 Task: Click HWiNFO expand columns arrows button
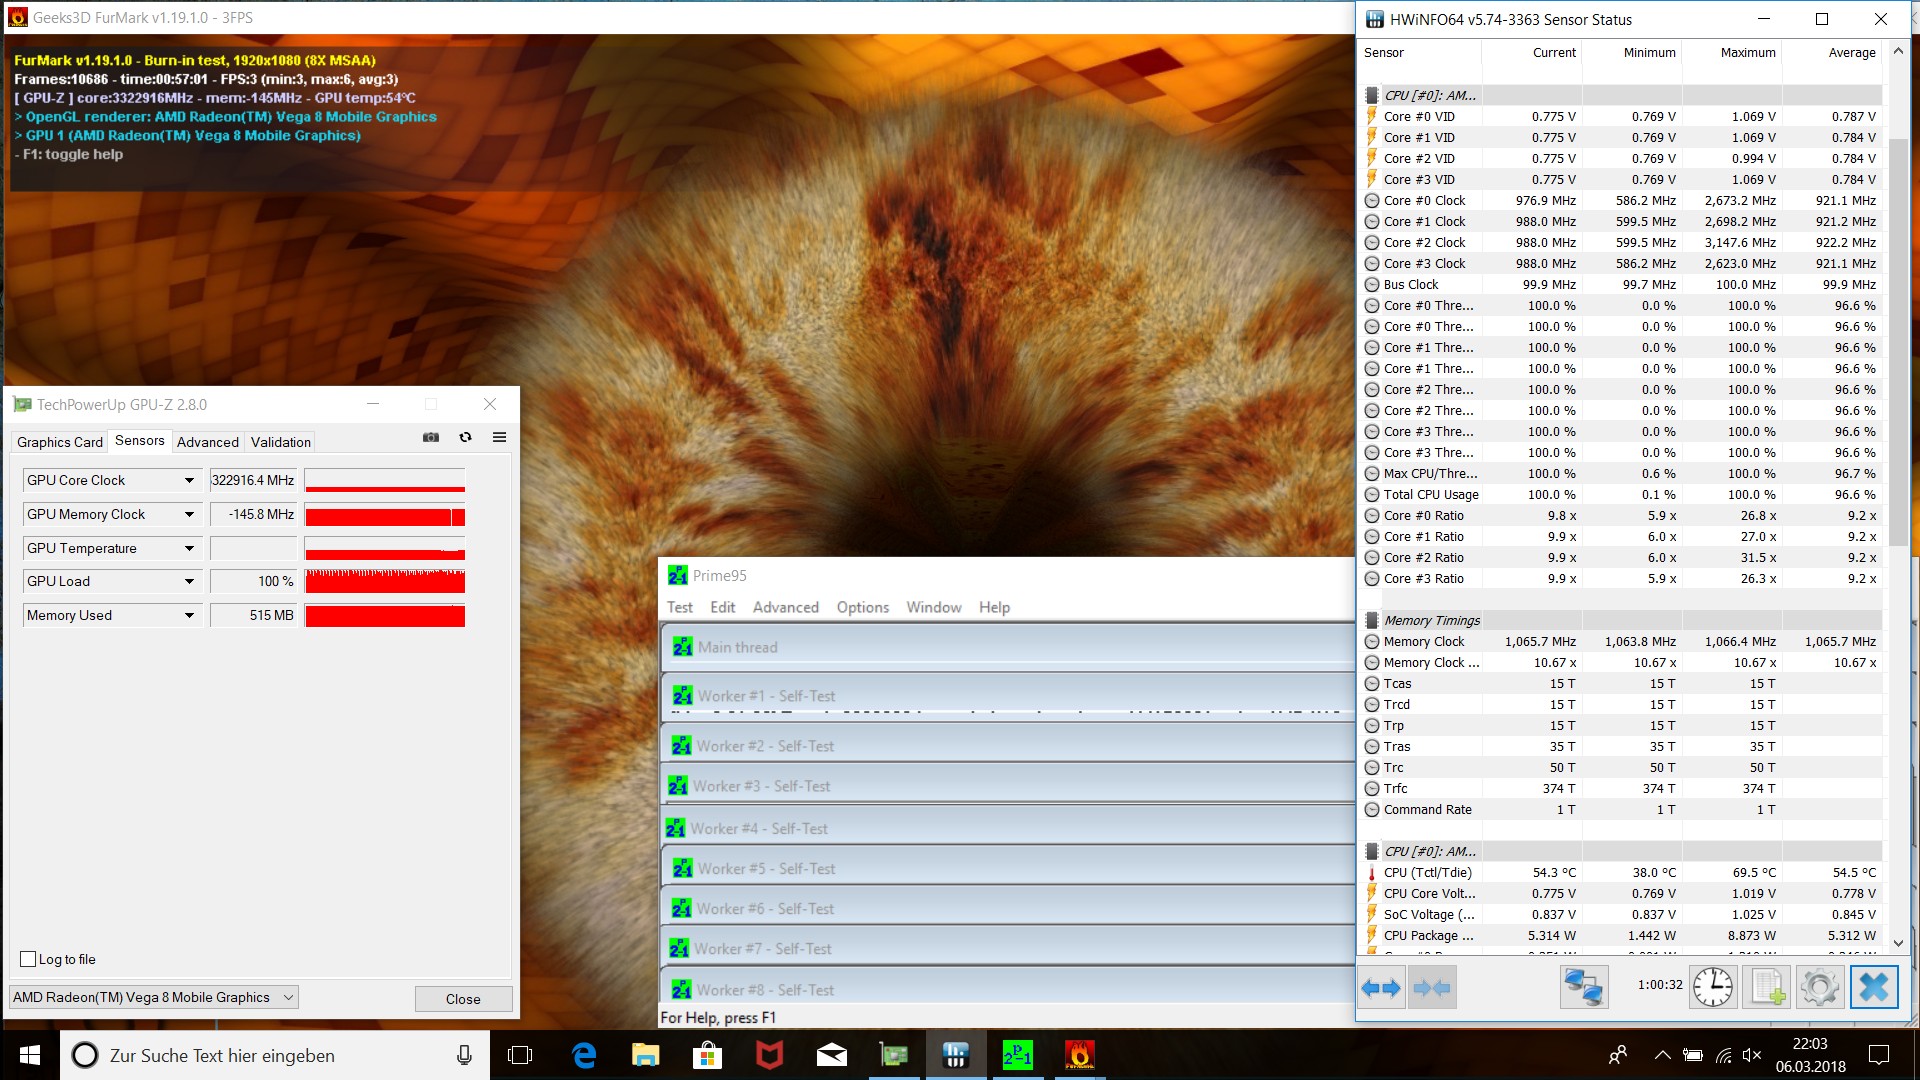pyautogui.click(x=1381, y=988)
